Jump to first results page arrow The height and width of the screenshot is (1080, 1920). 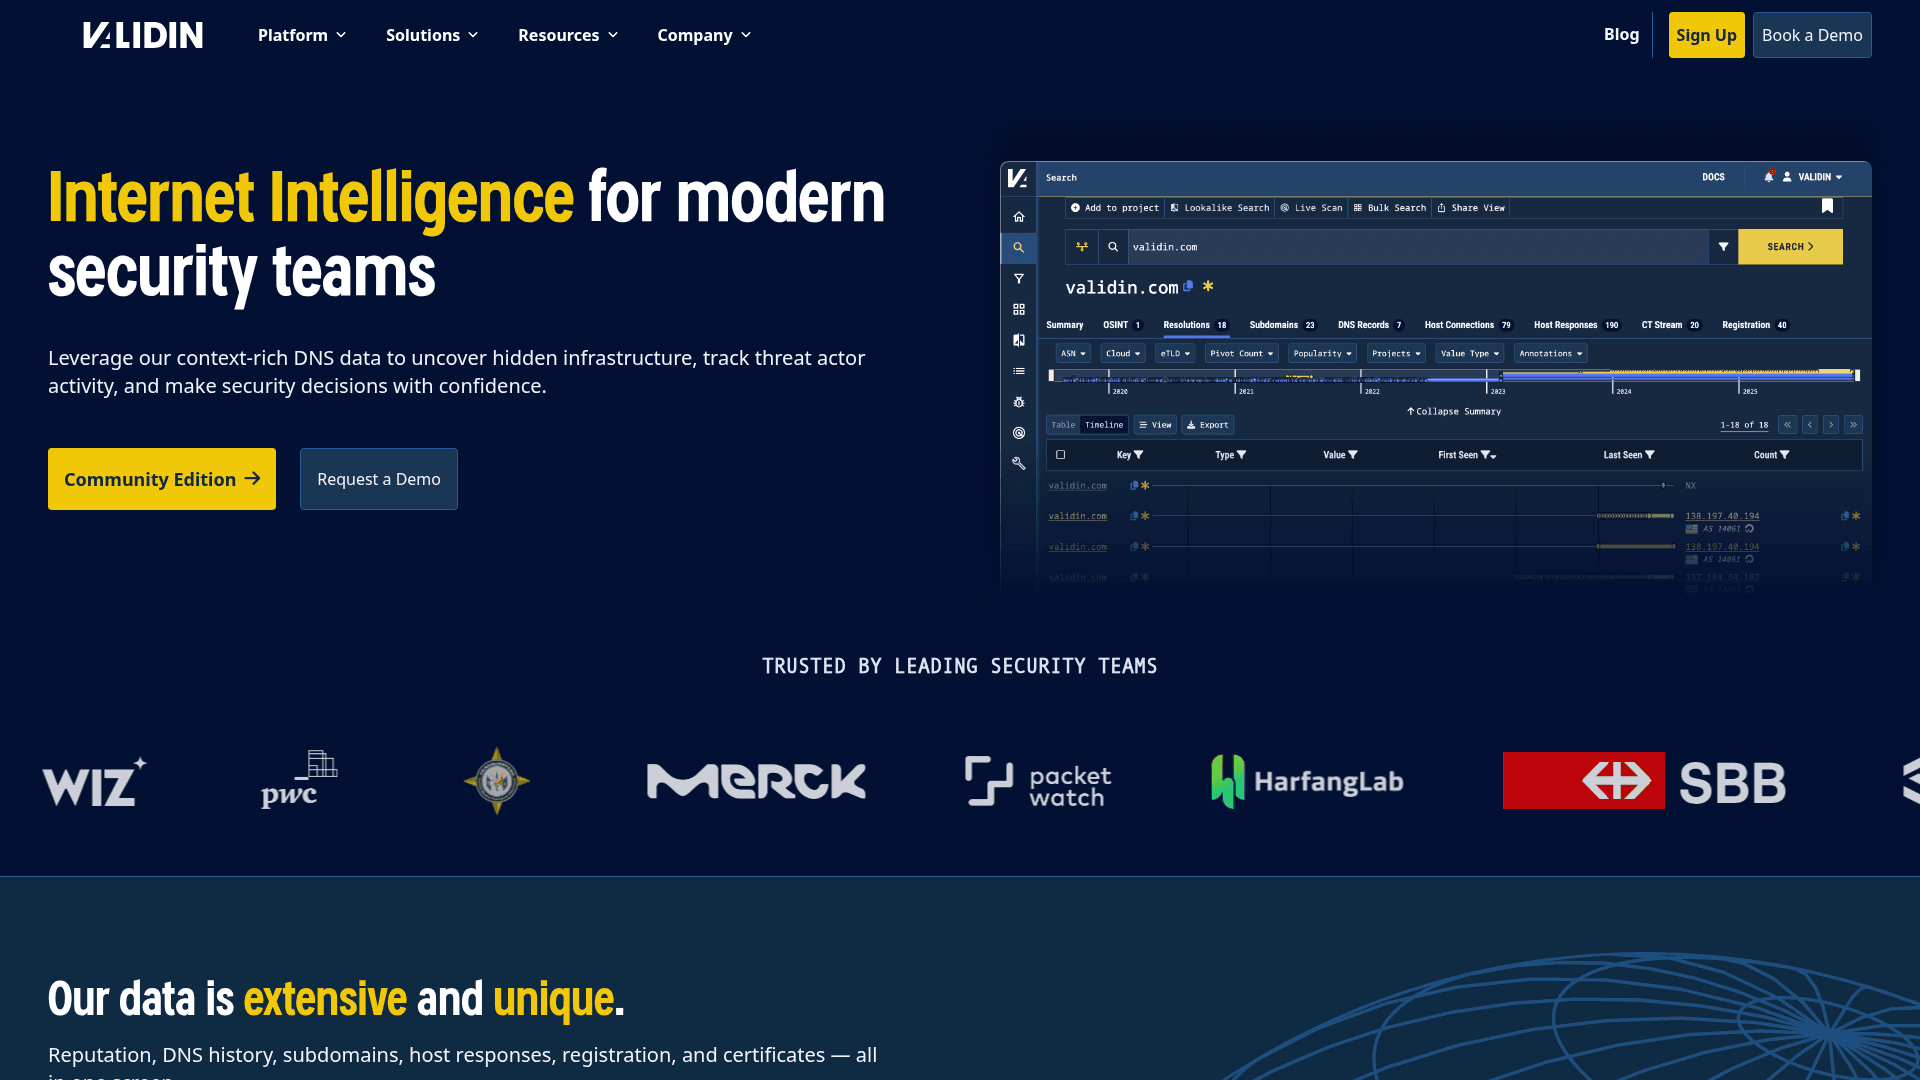(1787, 425)
